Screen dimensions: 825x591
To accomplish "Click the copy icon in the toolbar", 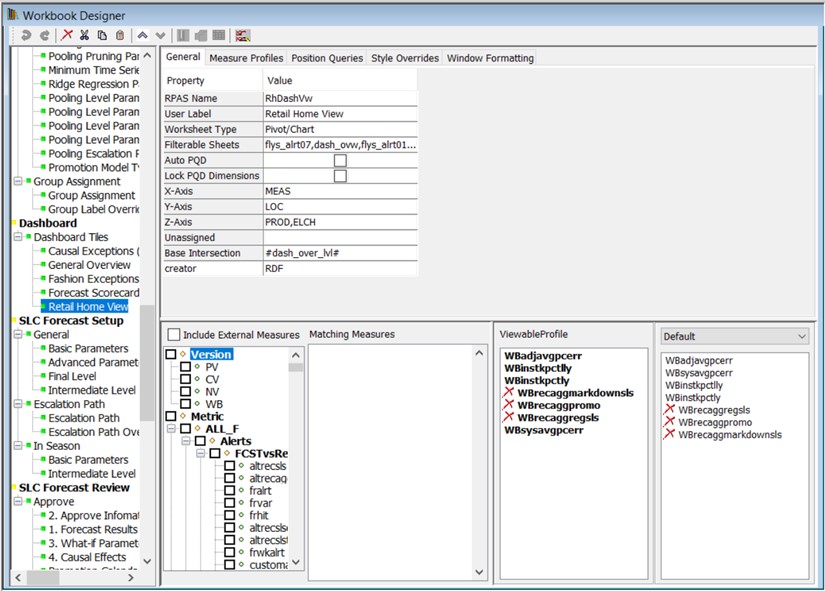I will pos(102,36).
